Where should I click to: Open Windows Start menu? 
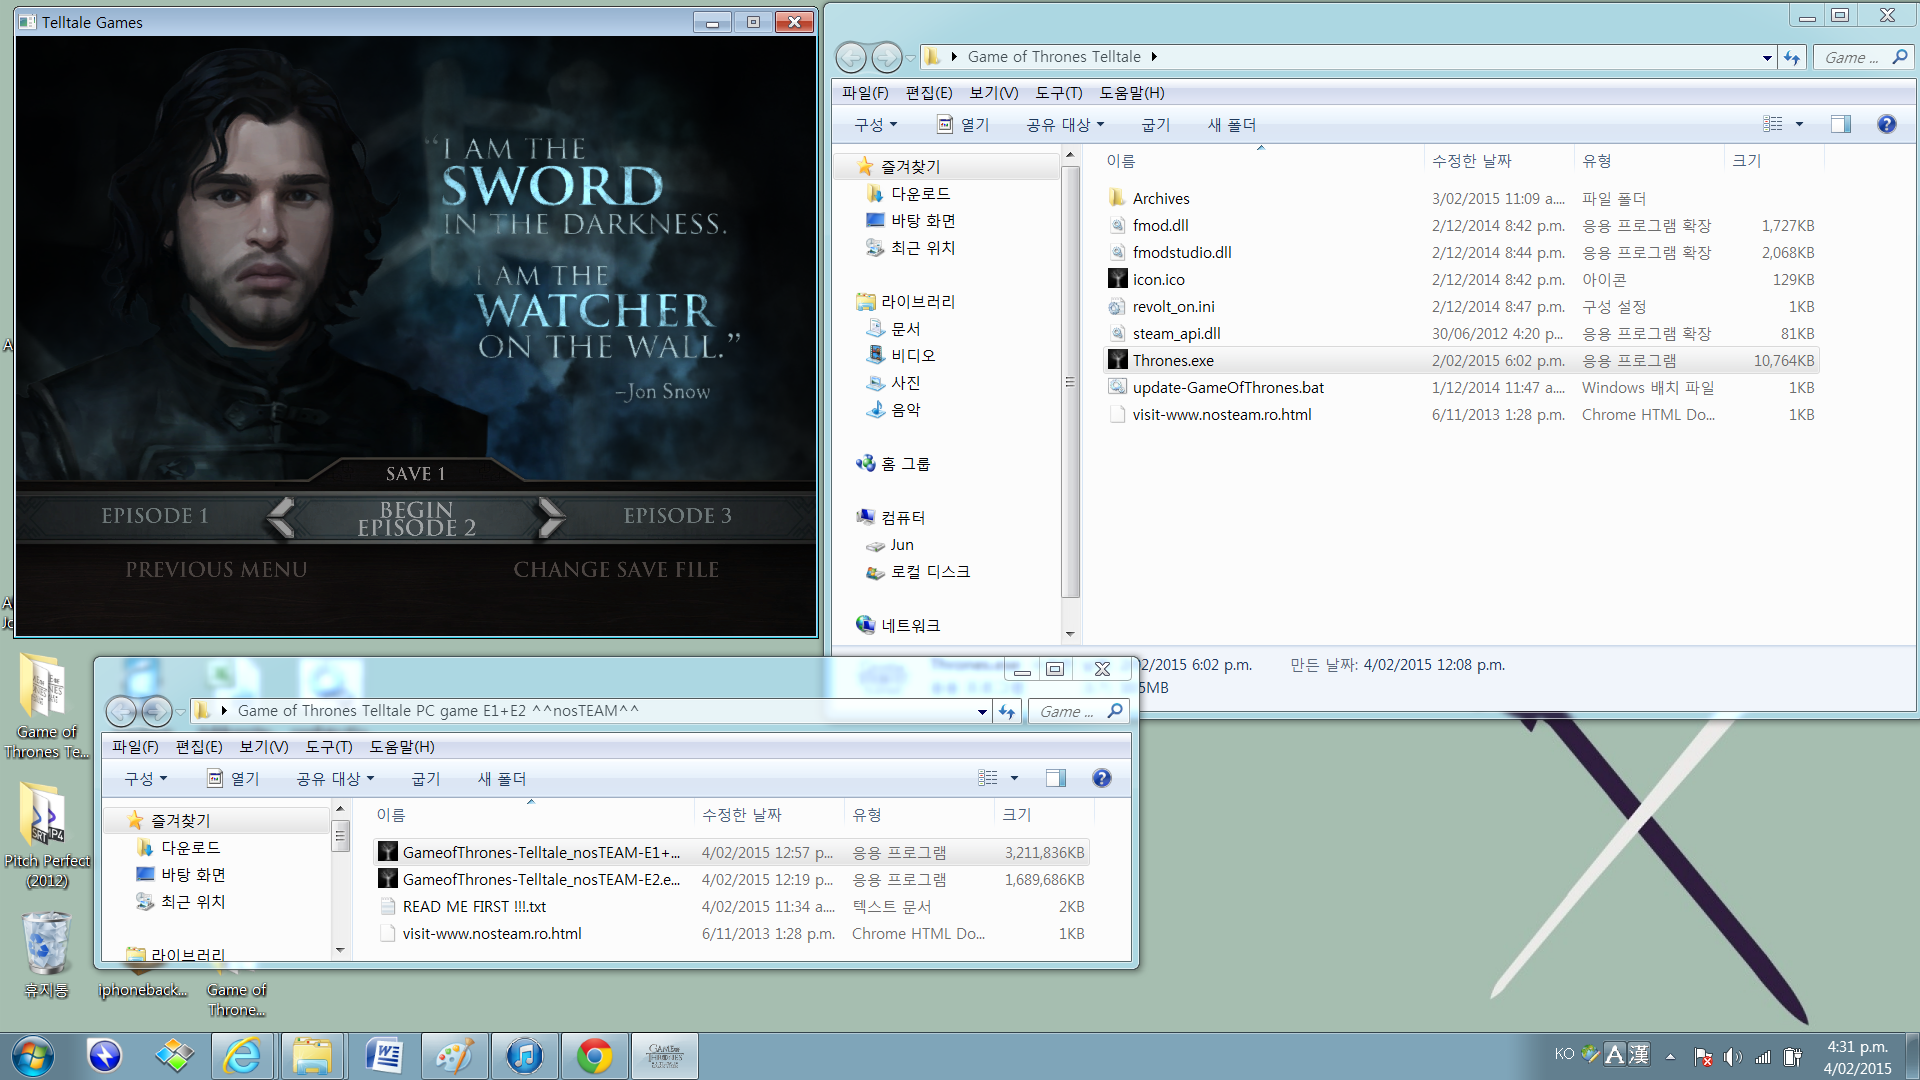(x=31, y=1056)
